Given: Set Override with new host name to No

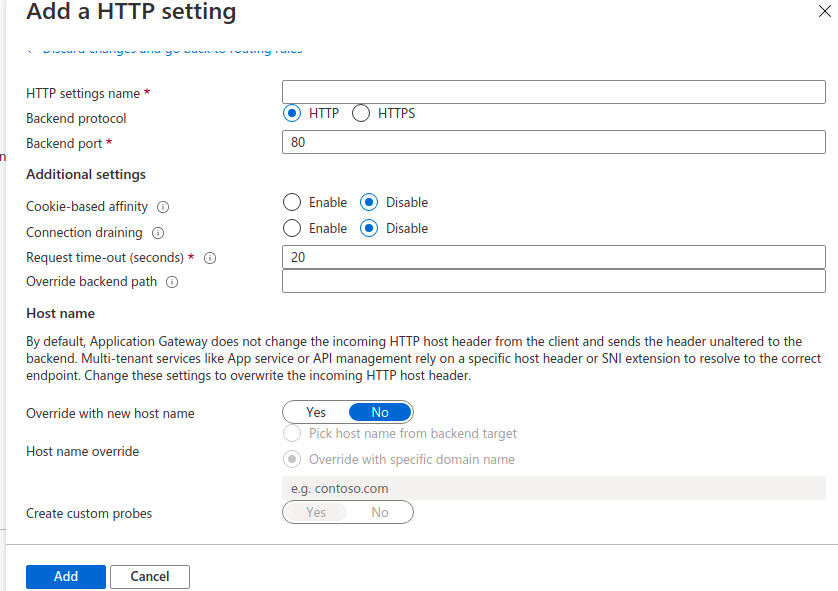Looking at the screenshot, I should point(380,412).
